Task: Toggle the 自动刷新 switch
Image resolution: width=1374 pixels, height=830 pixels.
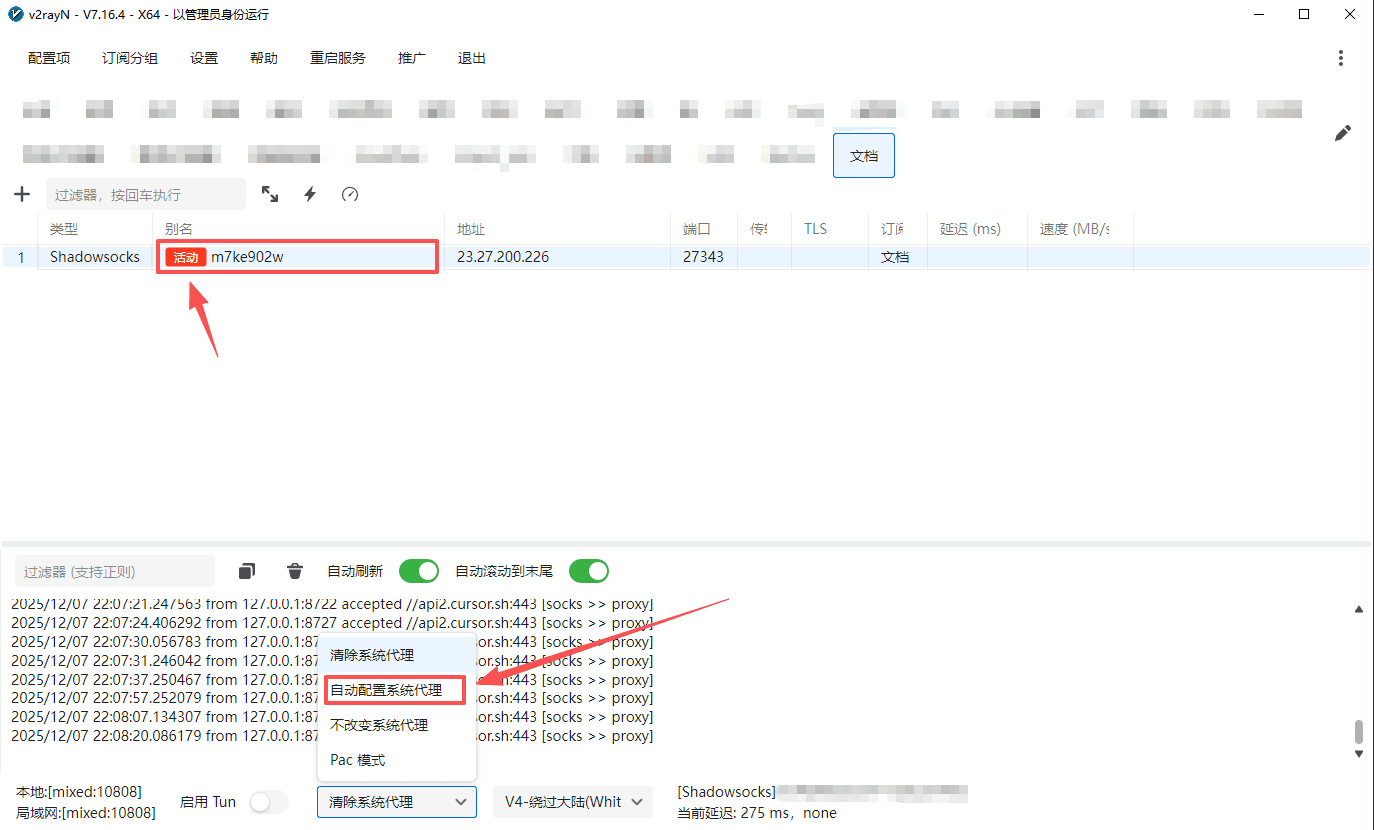Action: click(x=419, y=571)
